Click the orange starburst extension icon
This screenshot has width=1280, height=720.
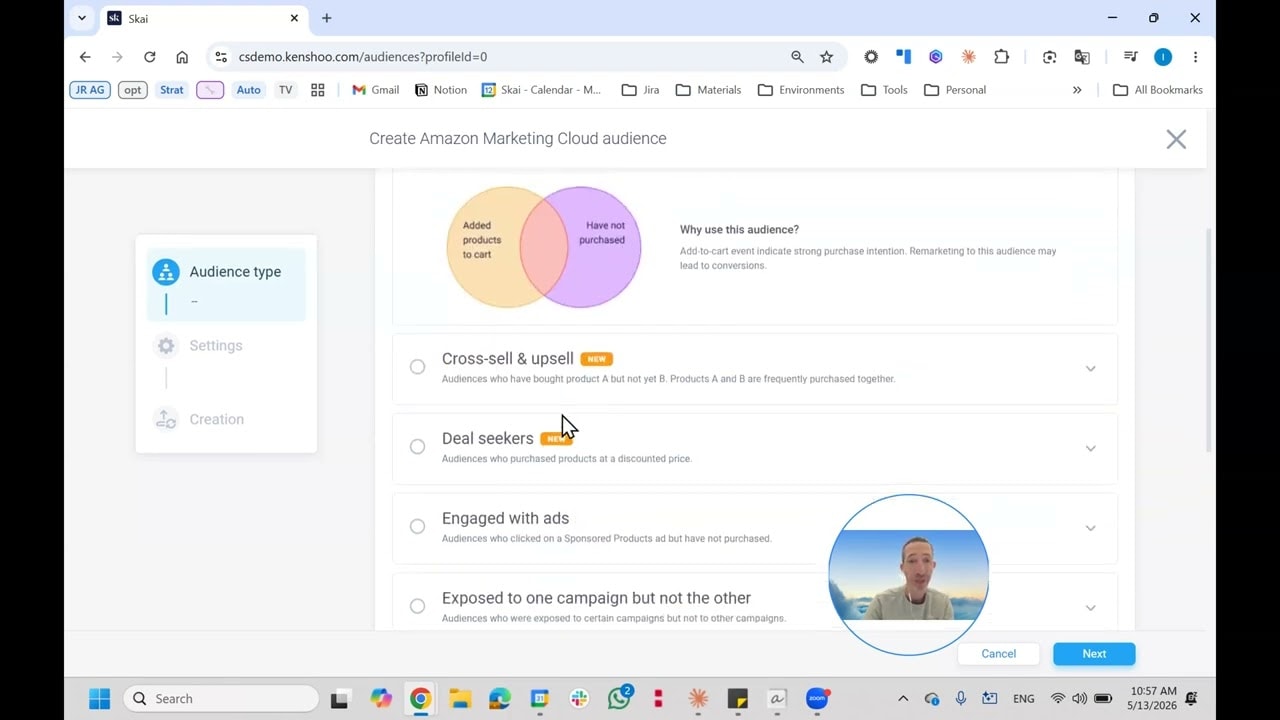968,57
